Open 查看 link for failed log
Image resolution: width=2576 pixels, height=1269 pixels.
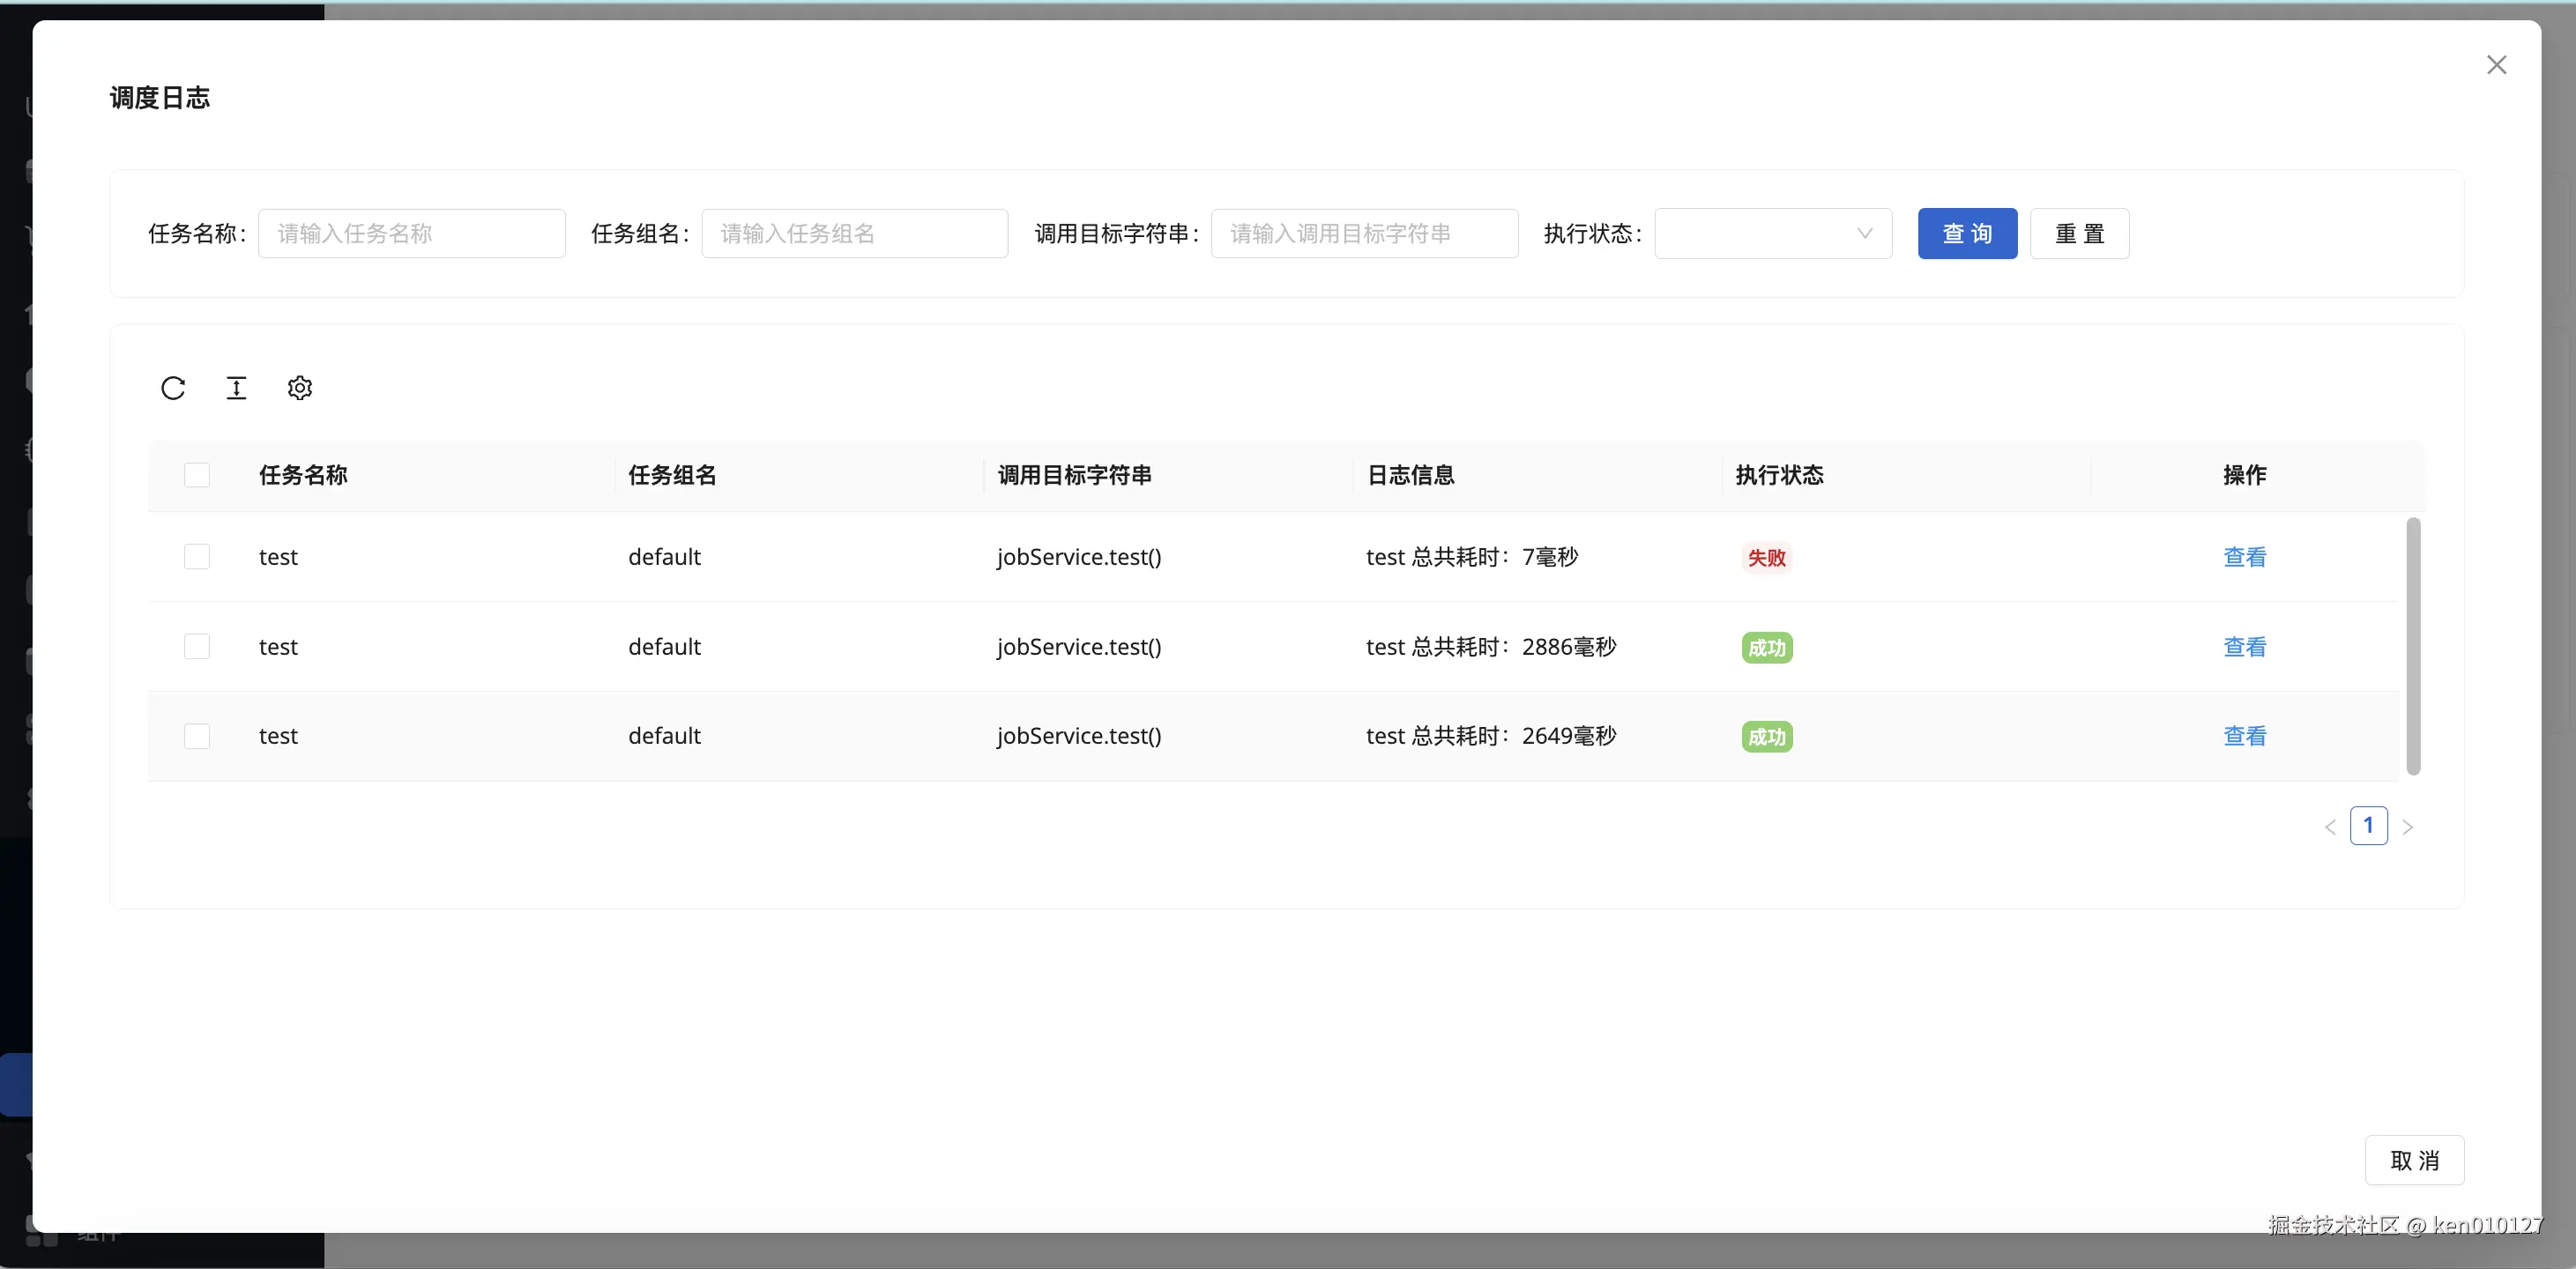2244,557
